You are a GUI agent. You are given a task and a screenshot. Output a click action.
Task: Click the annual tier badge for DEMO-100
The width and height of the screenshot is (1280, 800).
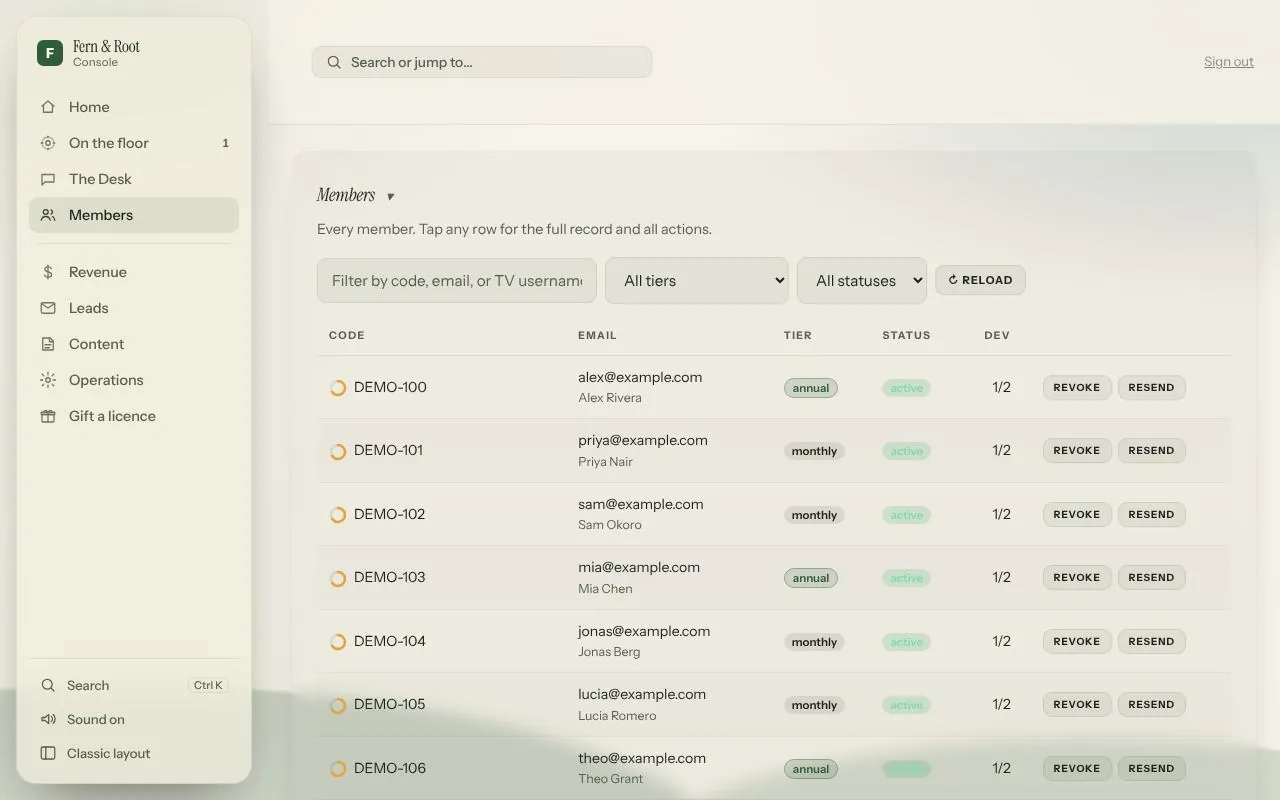pyautogui.click(x=811, y=388)
